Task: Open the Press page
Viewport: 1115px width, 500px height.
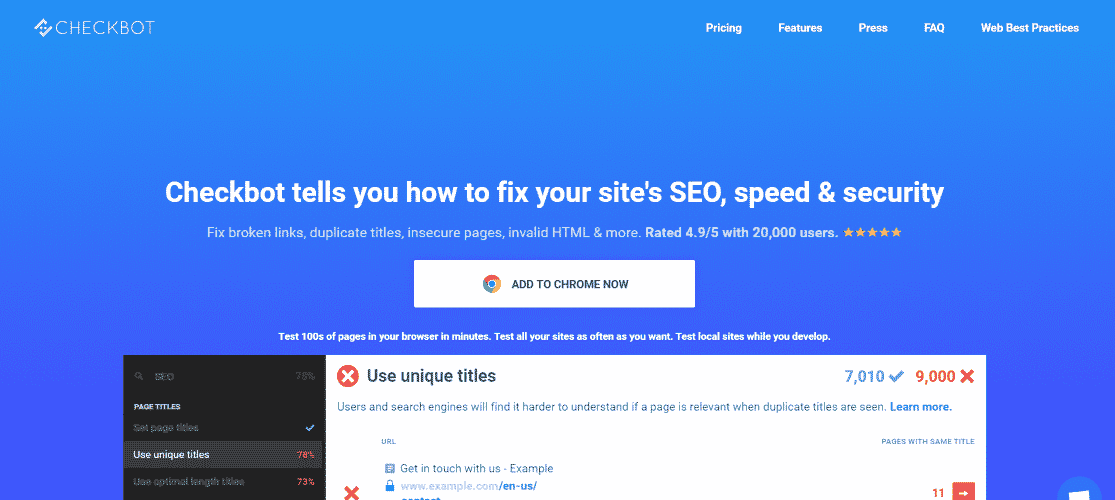Action: pos(873,28)
